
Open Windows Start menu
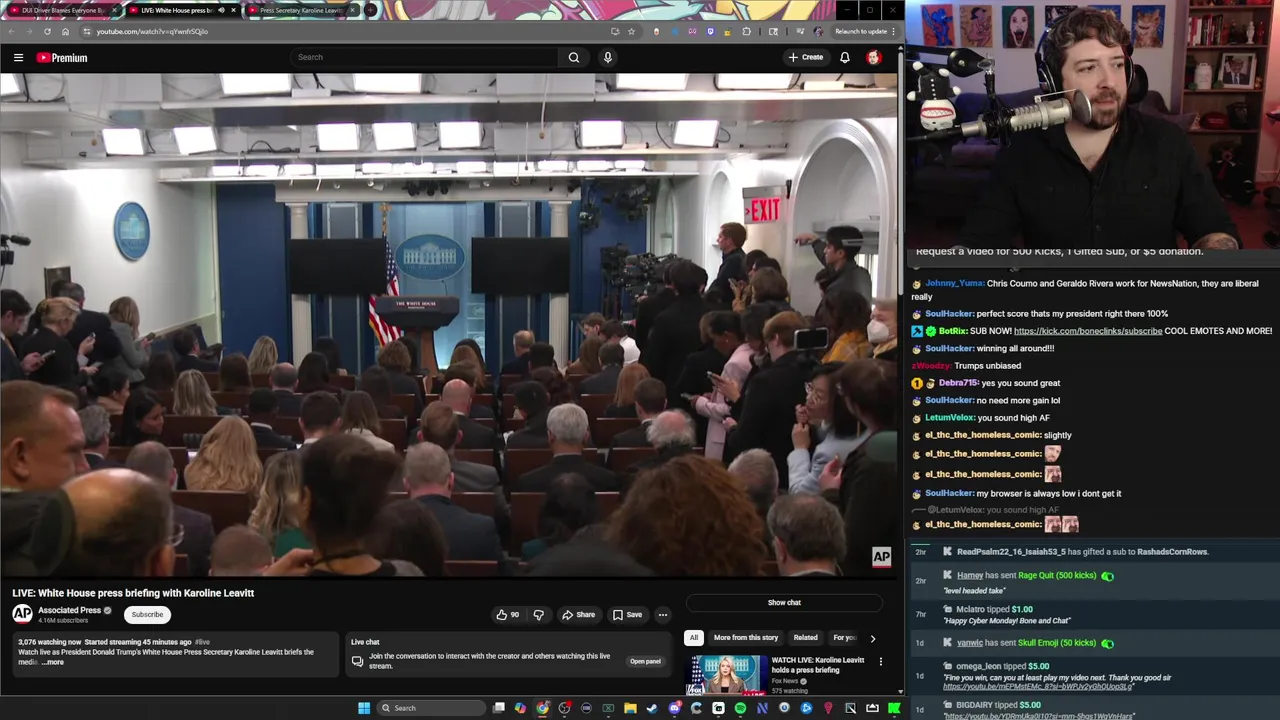364,708
